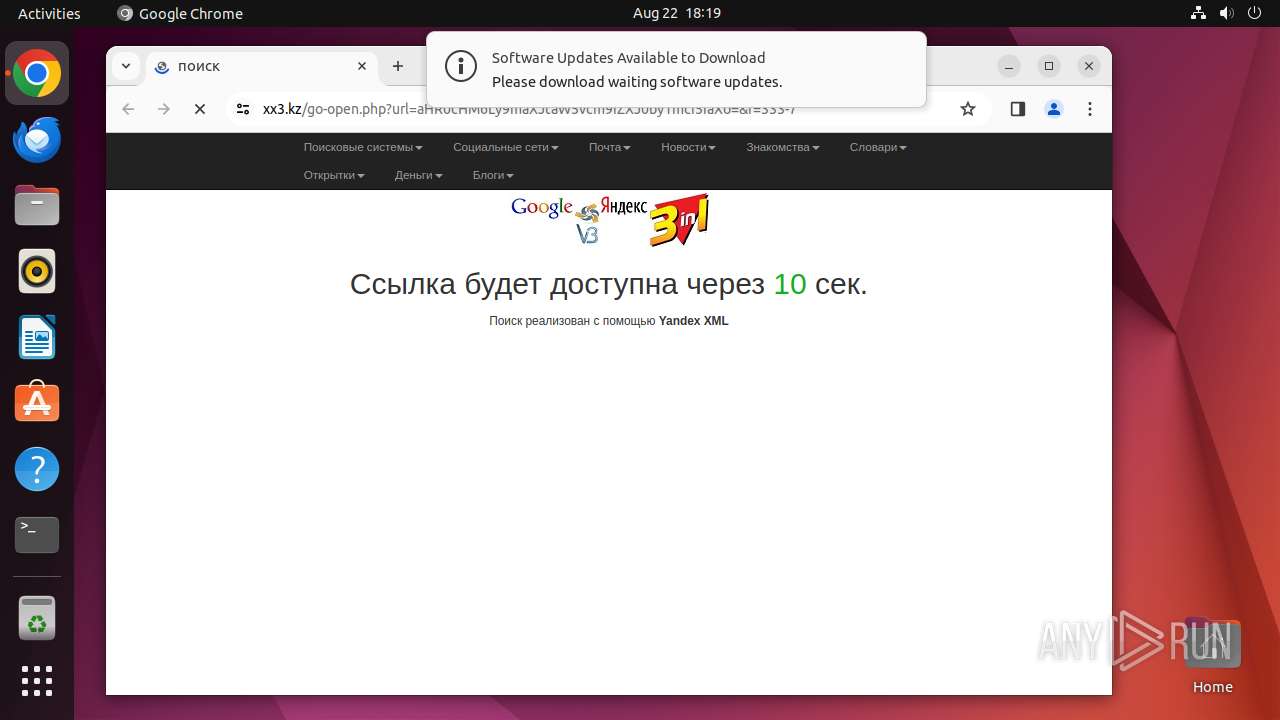The height and width of the screenshot is (720, 1280).
Task: Open Rhythmbox music player in dock
Action: point(37,271)
